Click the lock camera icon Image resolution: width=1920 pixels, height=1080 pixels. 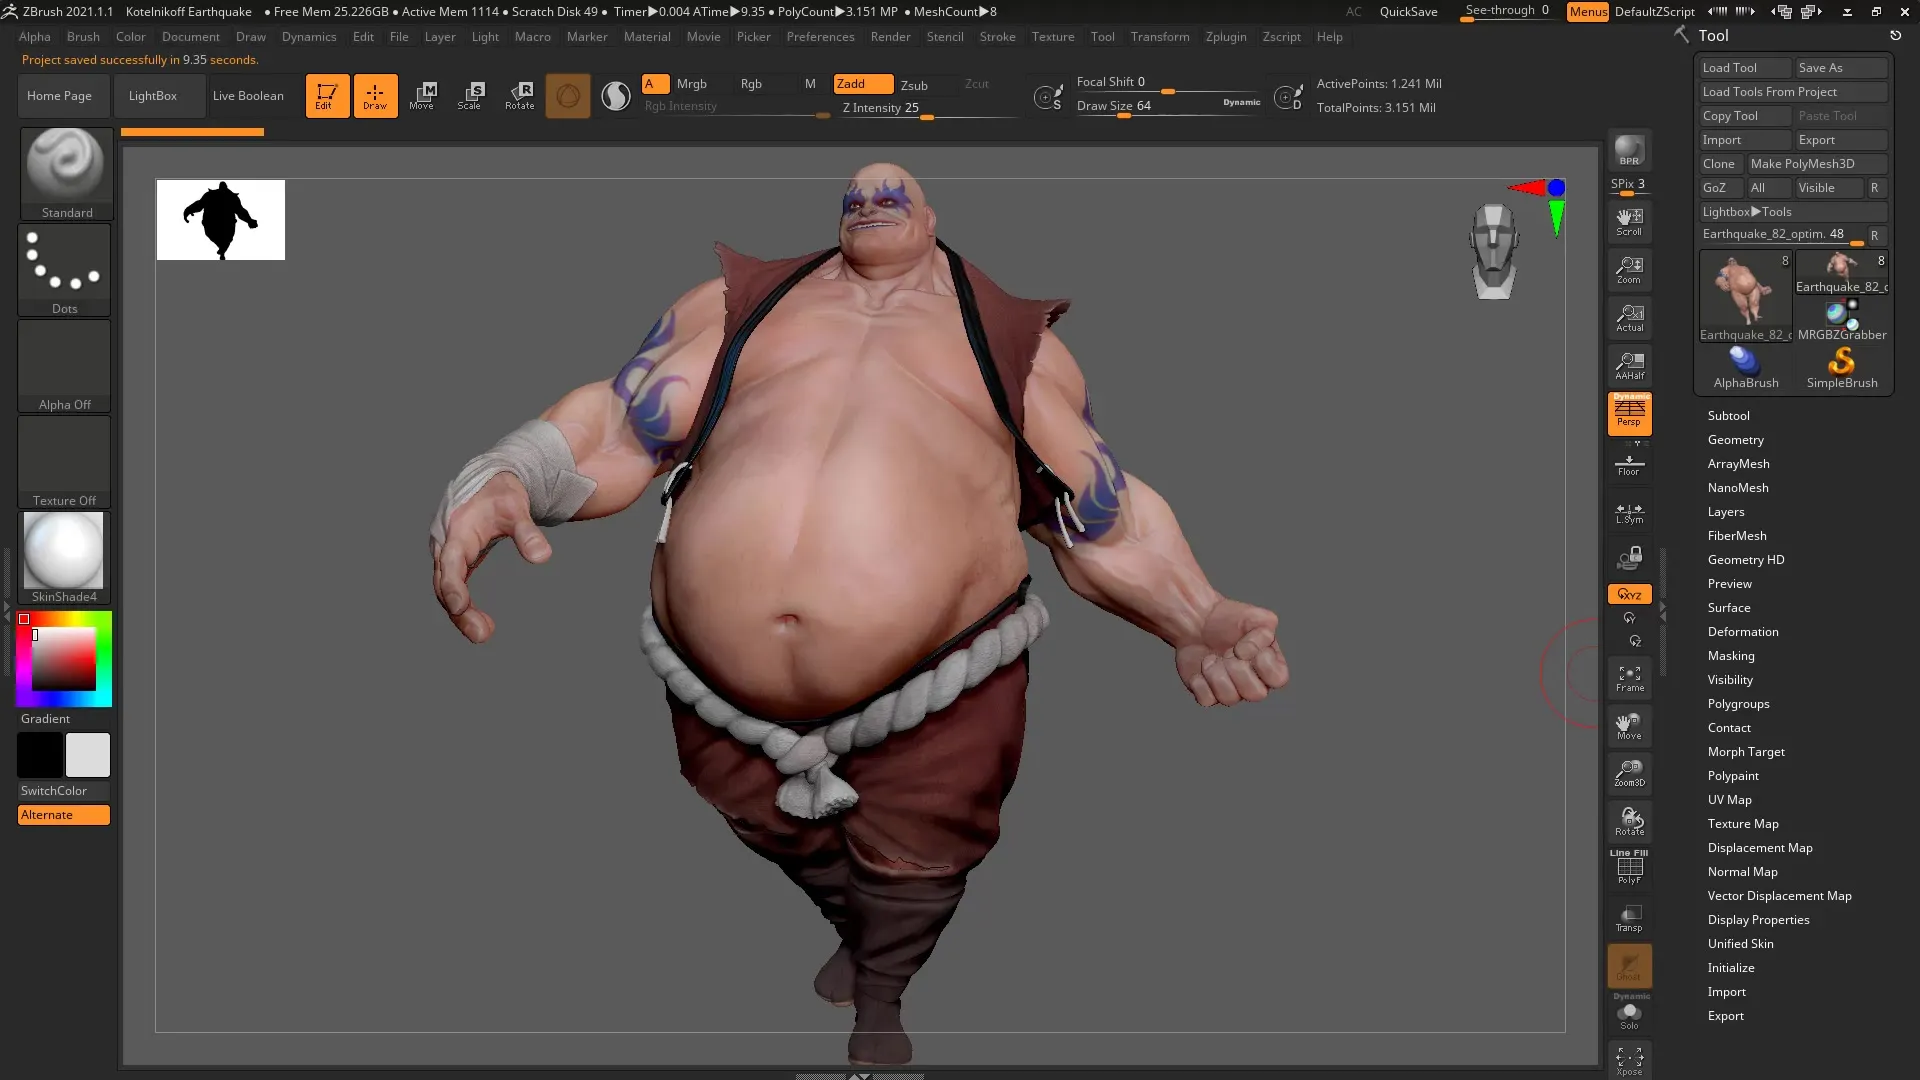tap(1629, 559)
